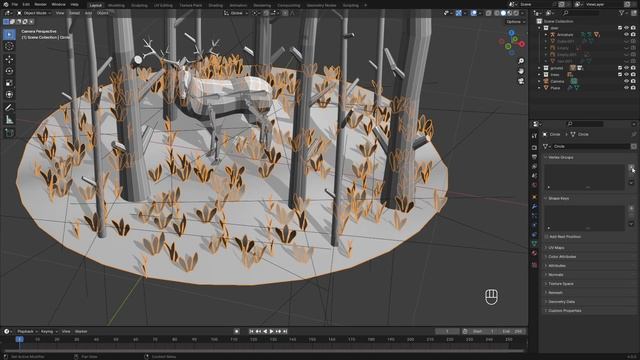Viewport: 640px width, 360px height.
Task: Open the Tool properties tab
Action: (534, 136)
